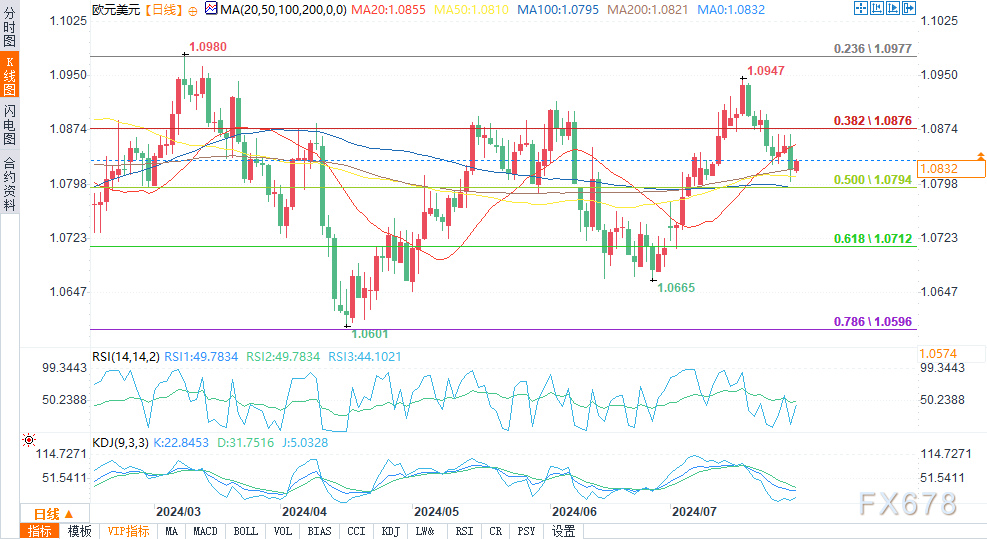The width and height of the screenshot is (987, 539).
Task: Click the 0.786 \ 1.0596 Fibonacci label
Action: 872,322
